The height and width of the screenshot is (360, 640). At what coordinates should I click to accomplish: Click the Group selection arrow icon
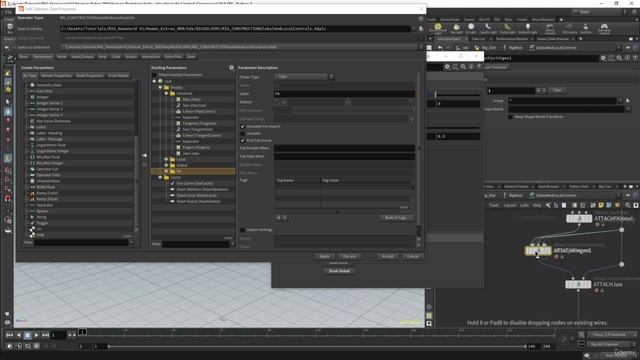point(628,100)
